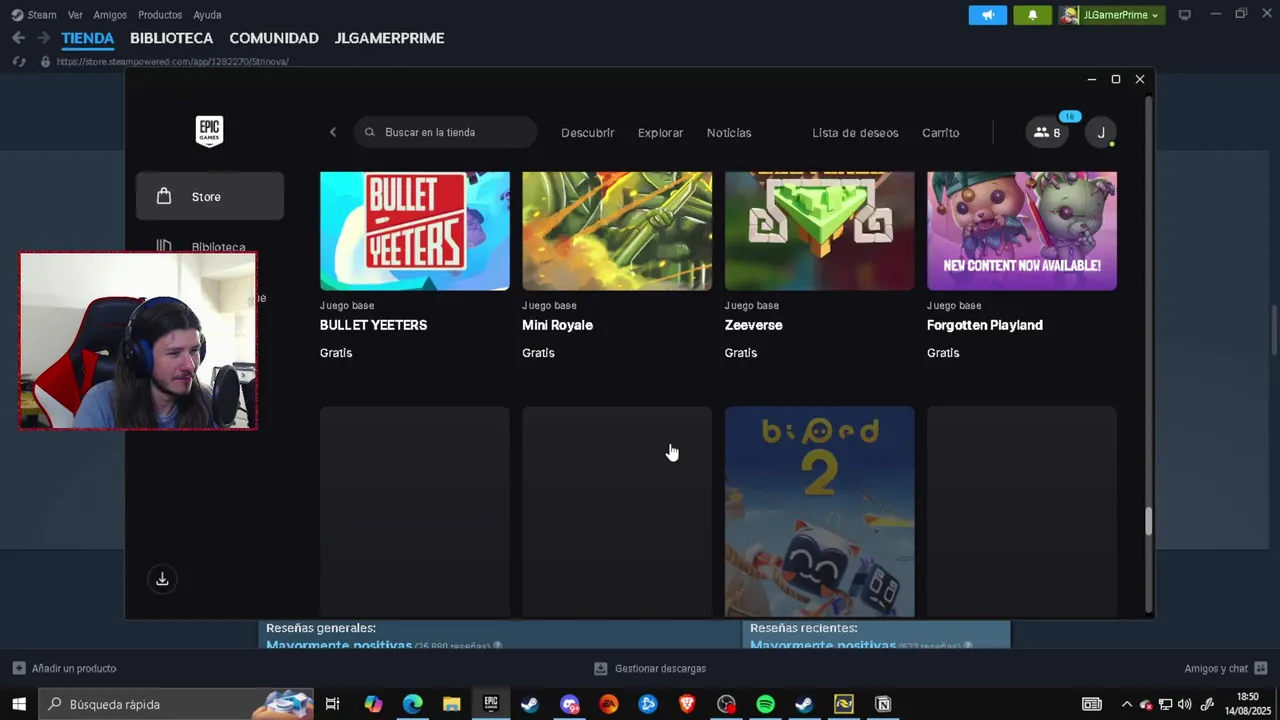Click Steam forward navigation arrow
This screenshot has height=720, width=1280.
pos(43,38)
